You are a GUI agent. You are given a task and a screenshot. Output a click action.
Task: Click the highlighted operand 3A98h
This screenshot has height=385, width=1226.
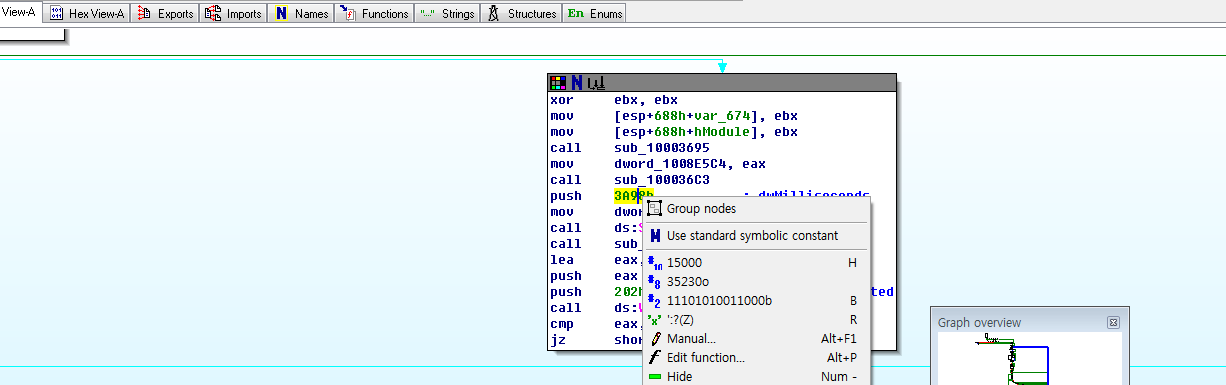tap(634, 196)
